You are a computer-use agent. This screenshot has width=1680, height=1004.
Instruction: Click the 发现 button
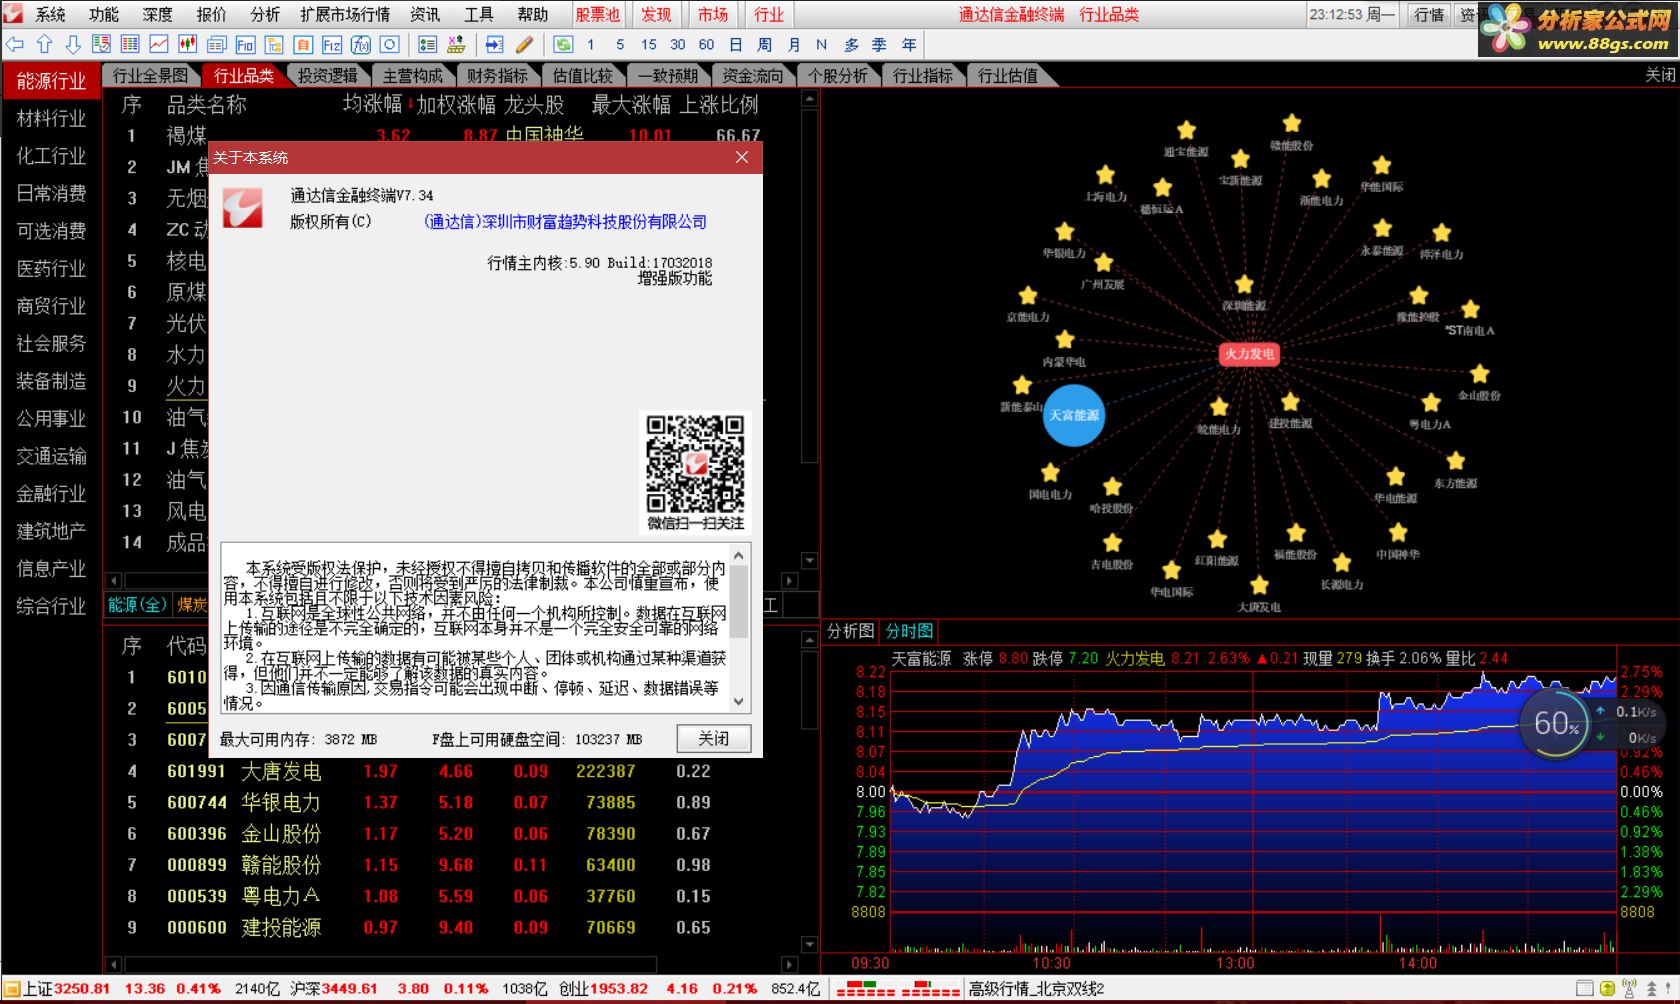click(x=656, y=14)
